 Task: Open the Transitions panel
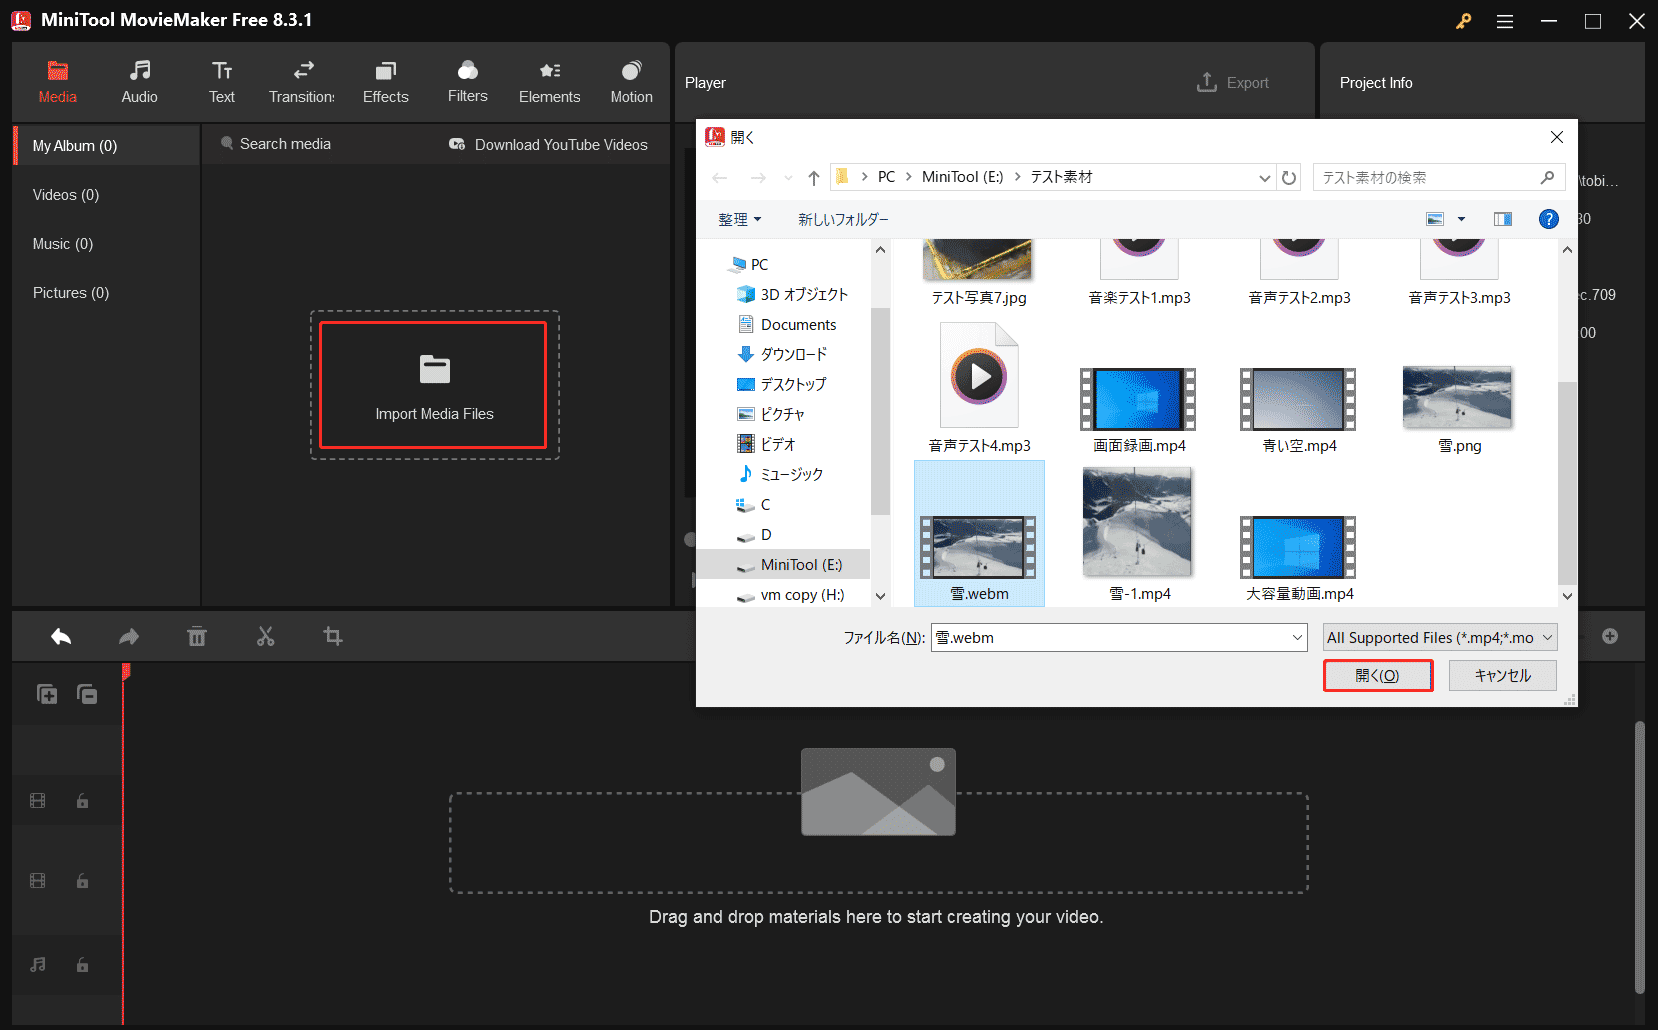pyautogui.click(x=301, y=80)
